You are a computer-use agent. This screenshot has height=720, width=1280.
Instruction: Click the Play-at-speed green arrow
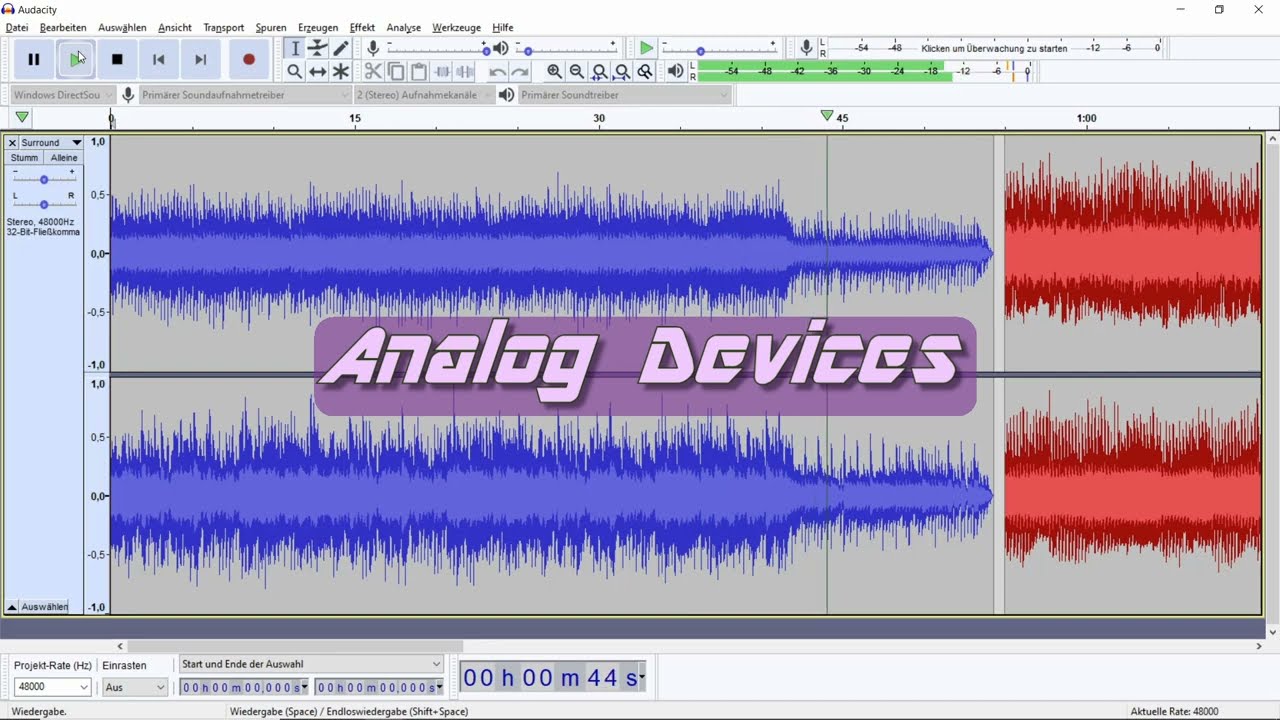point(646,48)
